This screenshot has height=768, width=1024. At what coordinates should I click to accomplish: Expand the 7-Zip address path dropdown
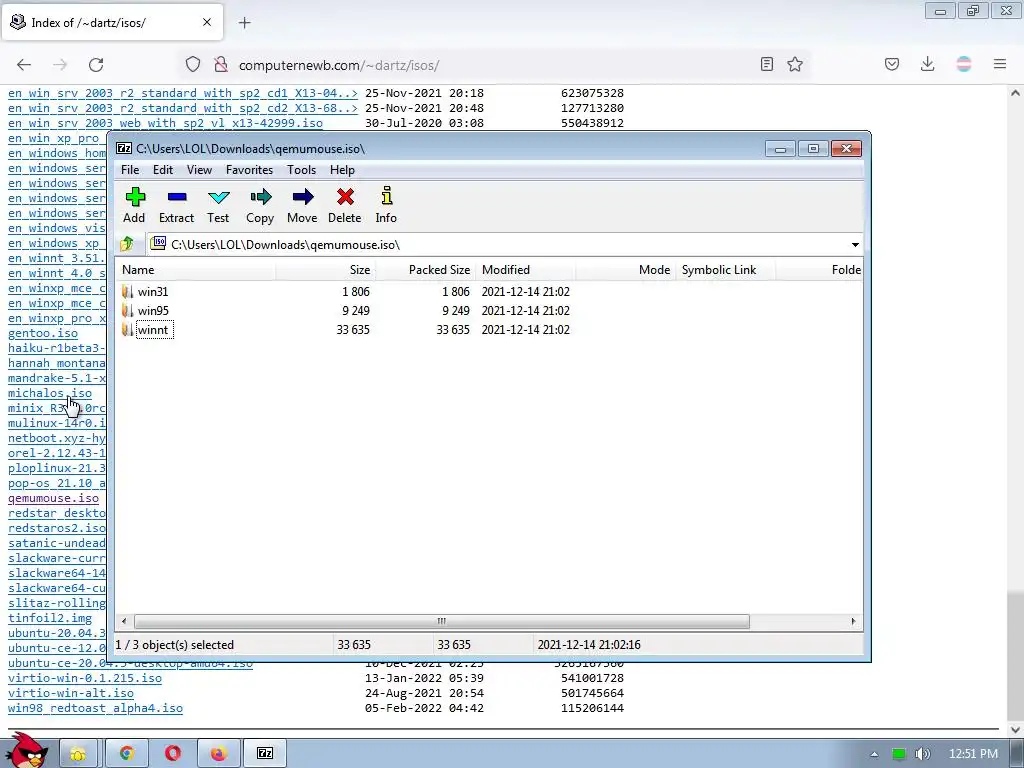pyautogui.click(x=855, y=245)
